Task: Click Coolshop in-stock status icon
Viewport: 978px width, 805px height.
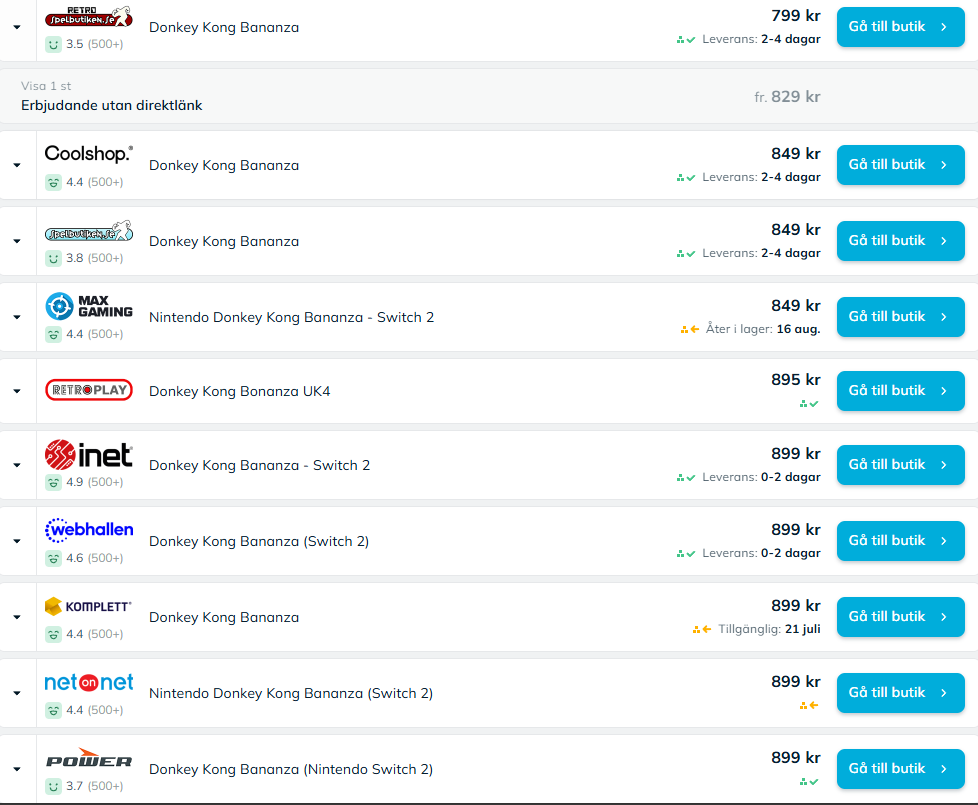Action: click(685, 178)
